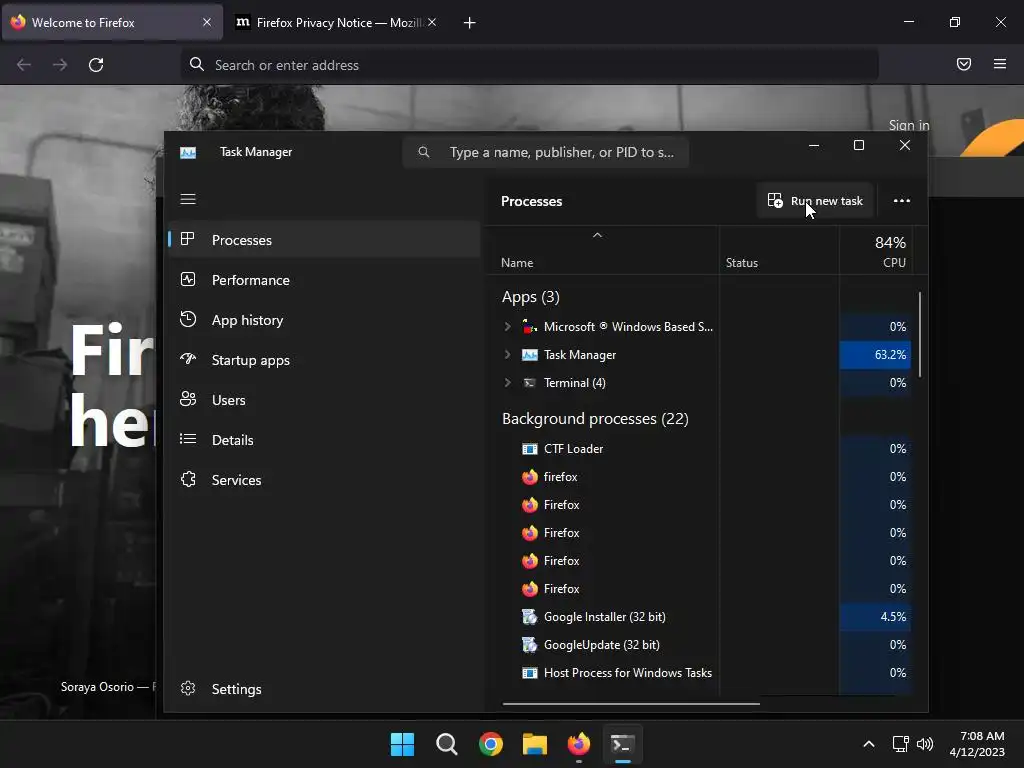Open the Users page

[325, 400]
